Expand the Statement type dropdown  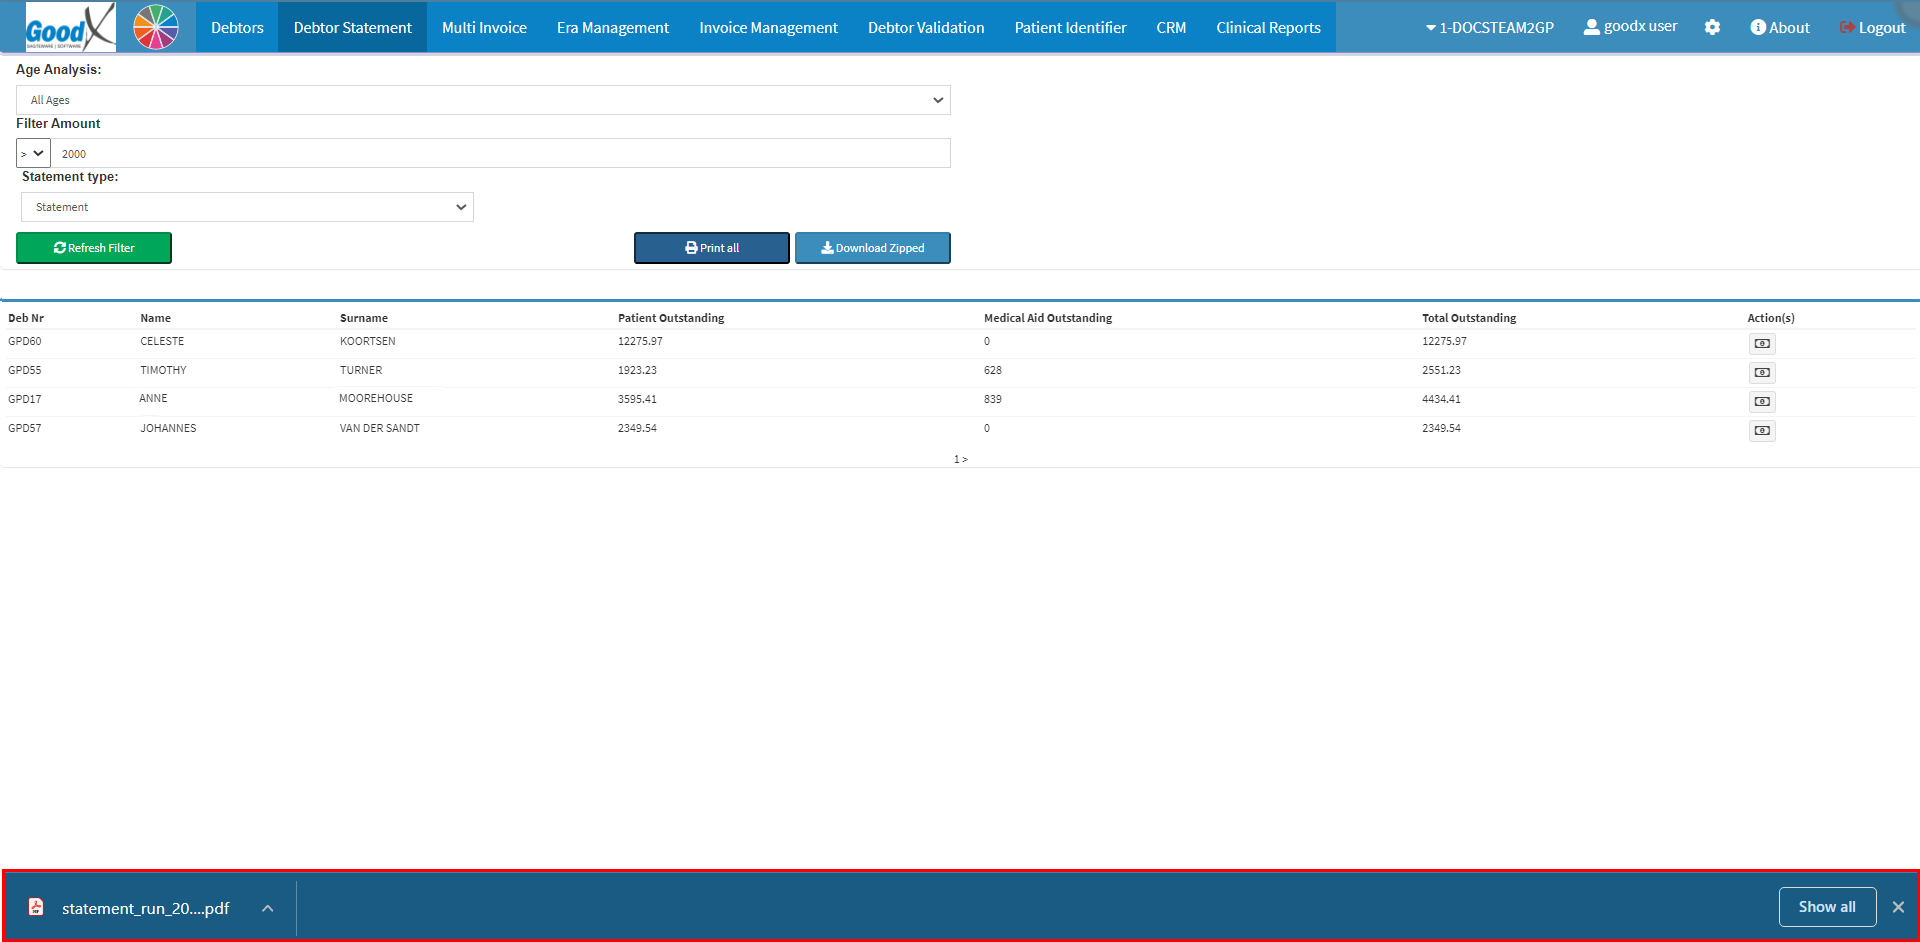[247, 207]
